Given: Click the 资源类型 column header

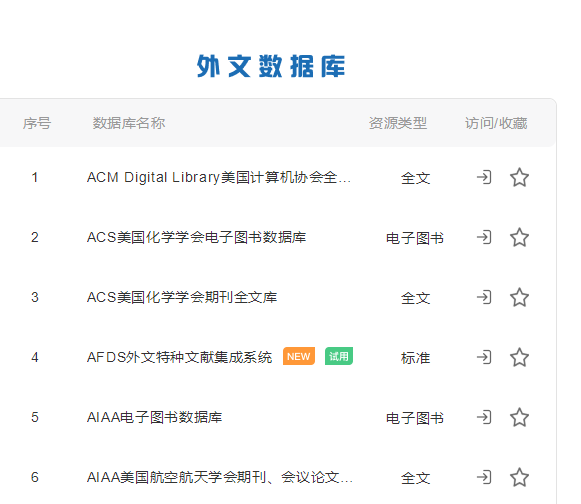Looking at the screenshot, I should (398, 123).
